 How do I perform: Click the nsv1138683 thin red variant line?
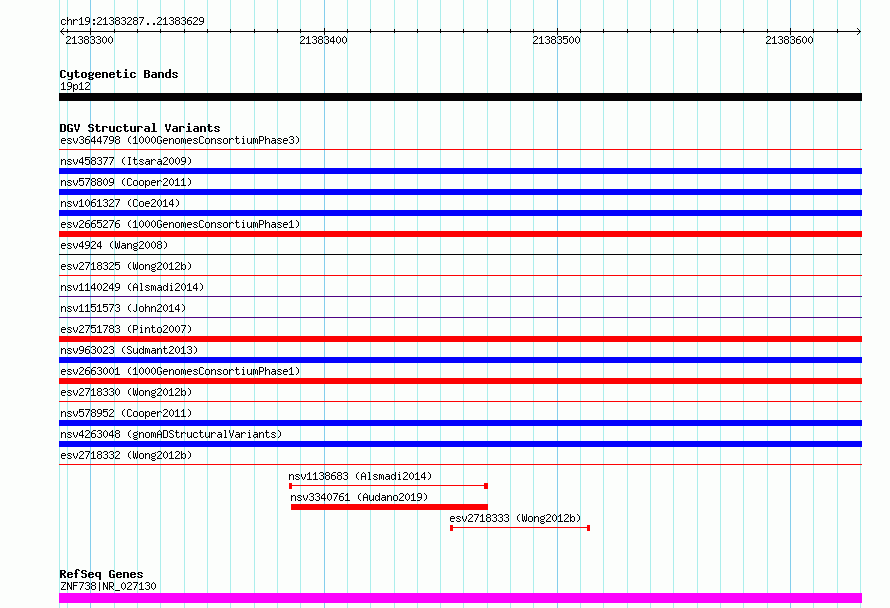[x=388, y=486]
